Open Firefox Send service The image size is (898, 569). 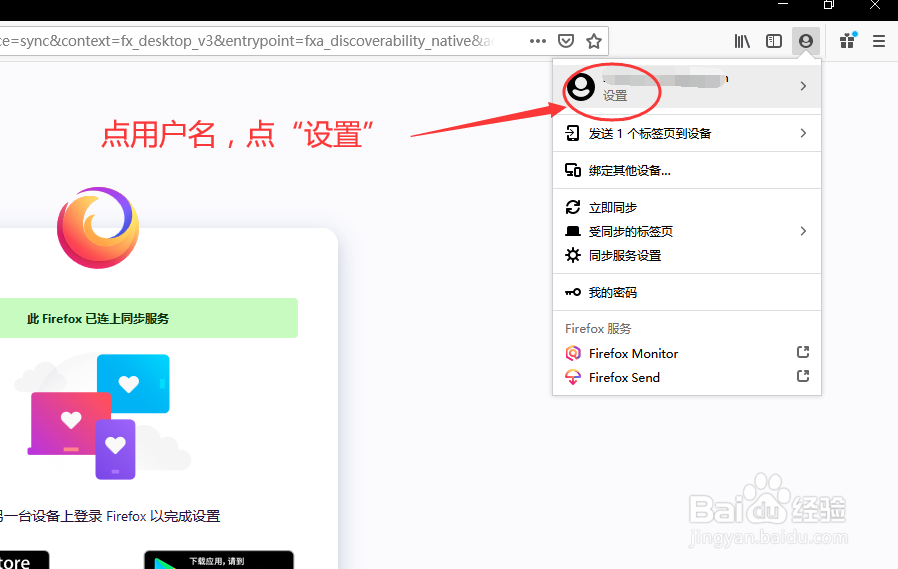click(687, 377)
